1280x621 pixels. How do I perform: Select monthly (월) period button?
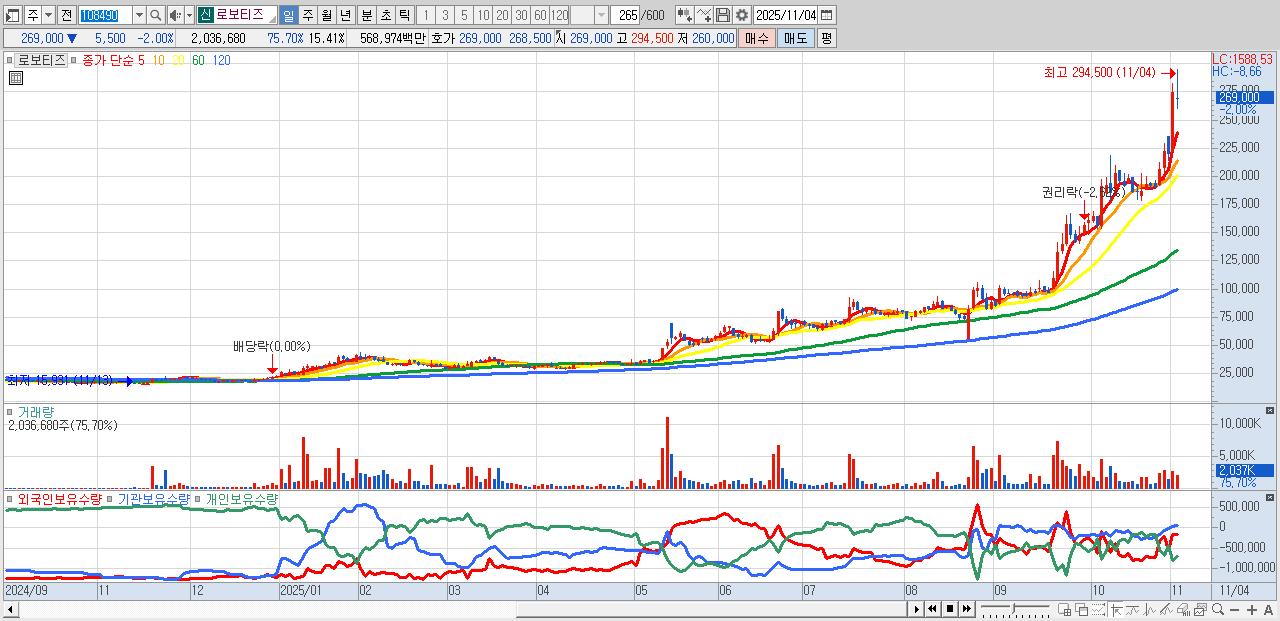click(326, 15)
